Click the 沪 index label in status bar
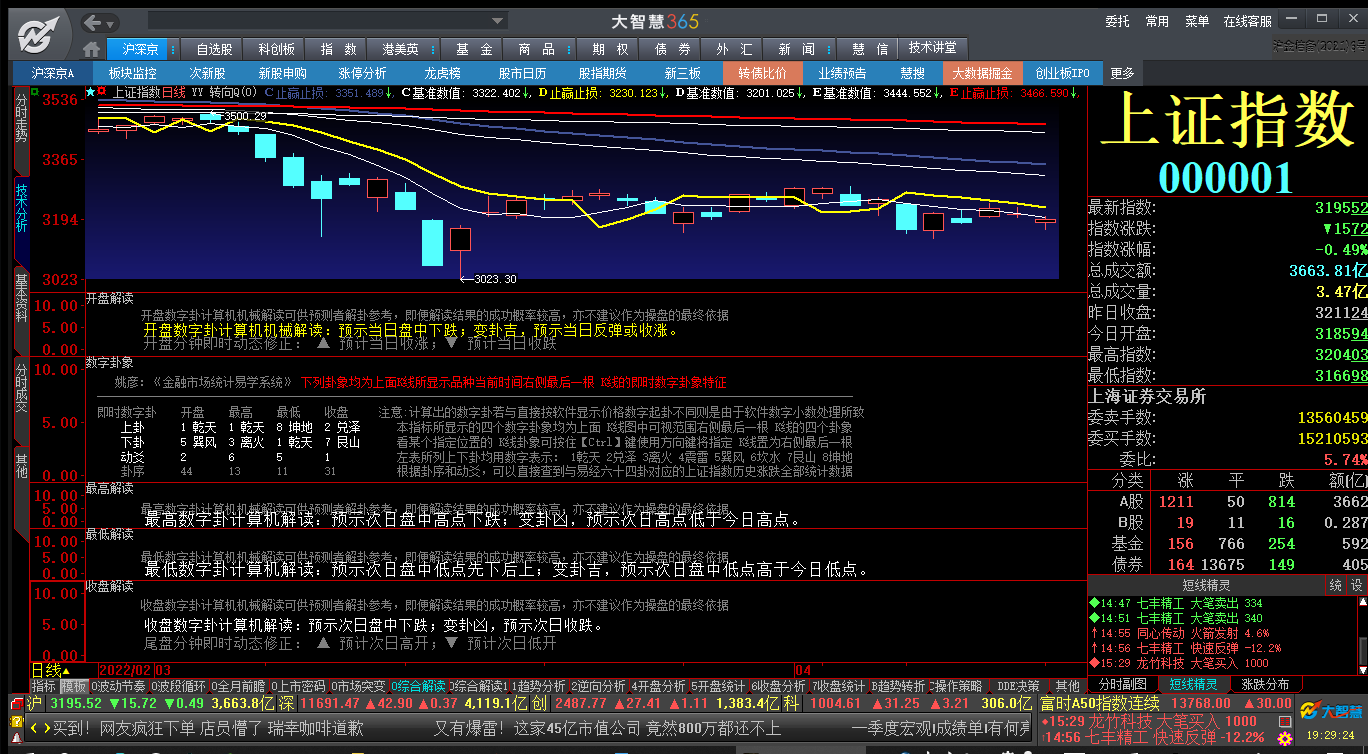The height and width of the screenshot is (754, 1368). coord(35,703)
